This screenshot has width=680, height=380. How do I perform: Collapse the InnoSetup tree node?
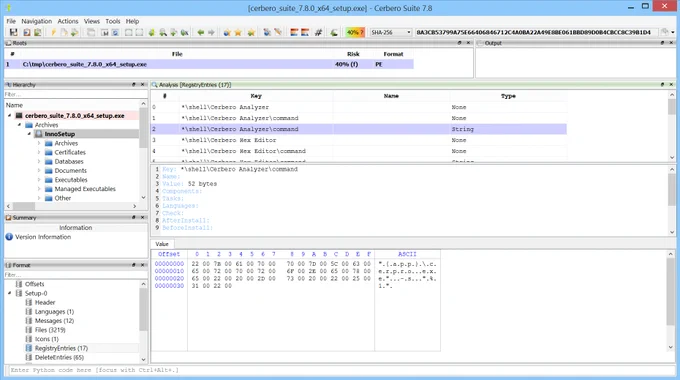tap(29, 134)
